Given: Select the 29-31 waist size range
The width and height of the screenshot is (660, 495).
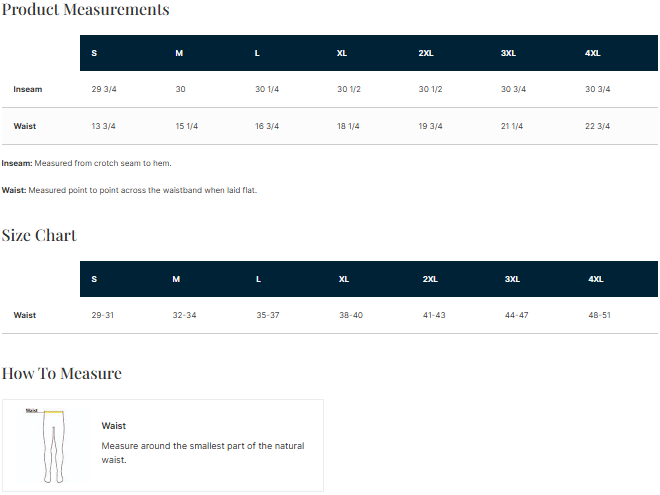Looking at the screenshot, I should (x=102, y=315).
